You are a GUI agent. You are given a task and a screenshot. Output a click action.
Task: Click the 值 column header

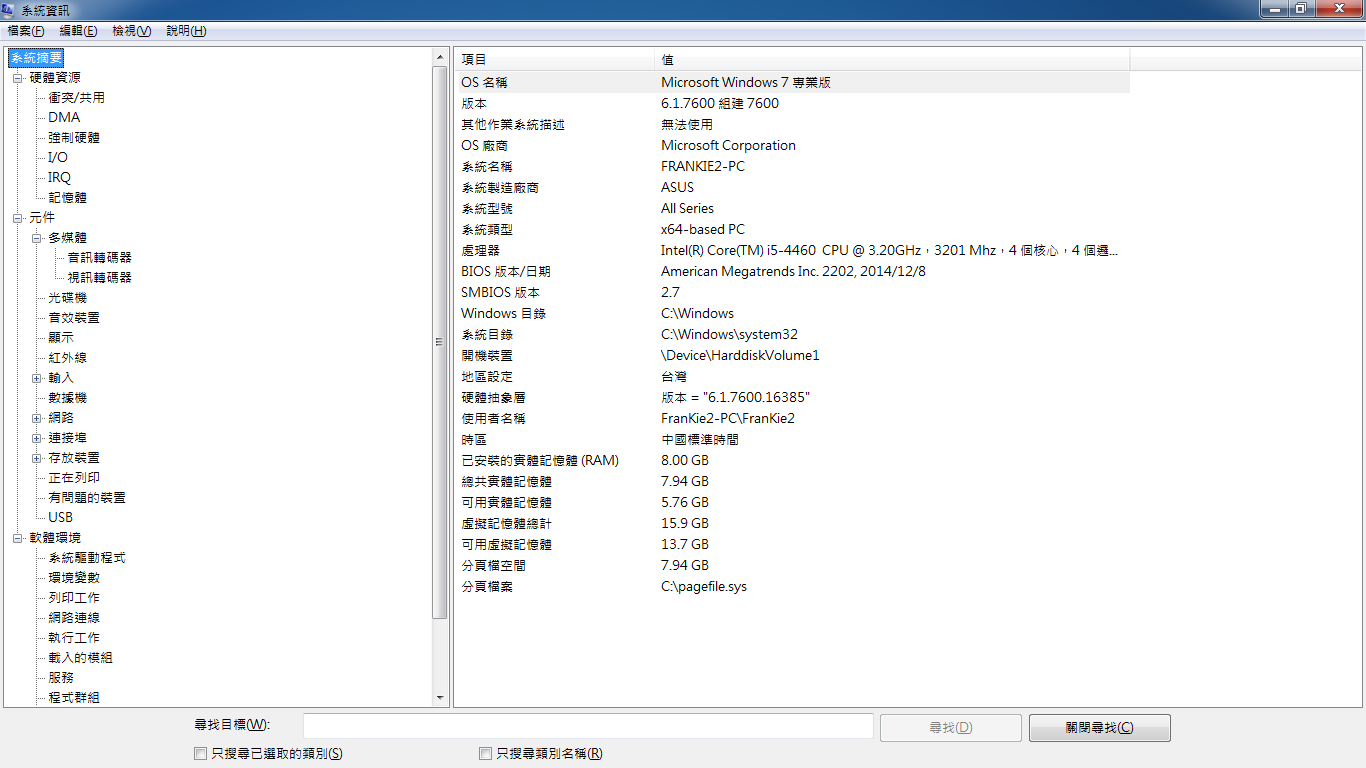[892, 60]
